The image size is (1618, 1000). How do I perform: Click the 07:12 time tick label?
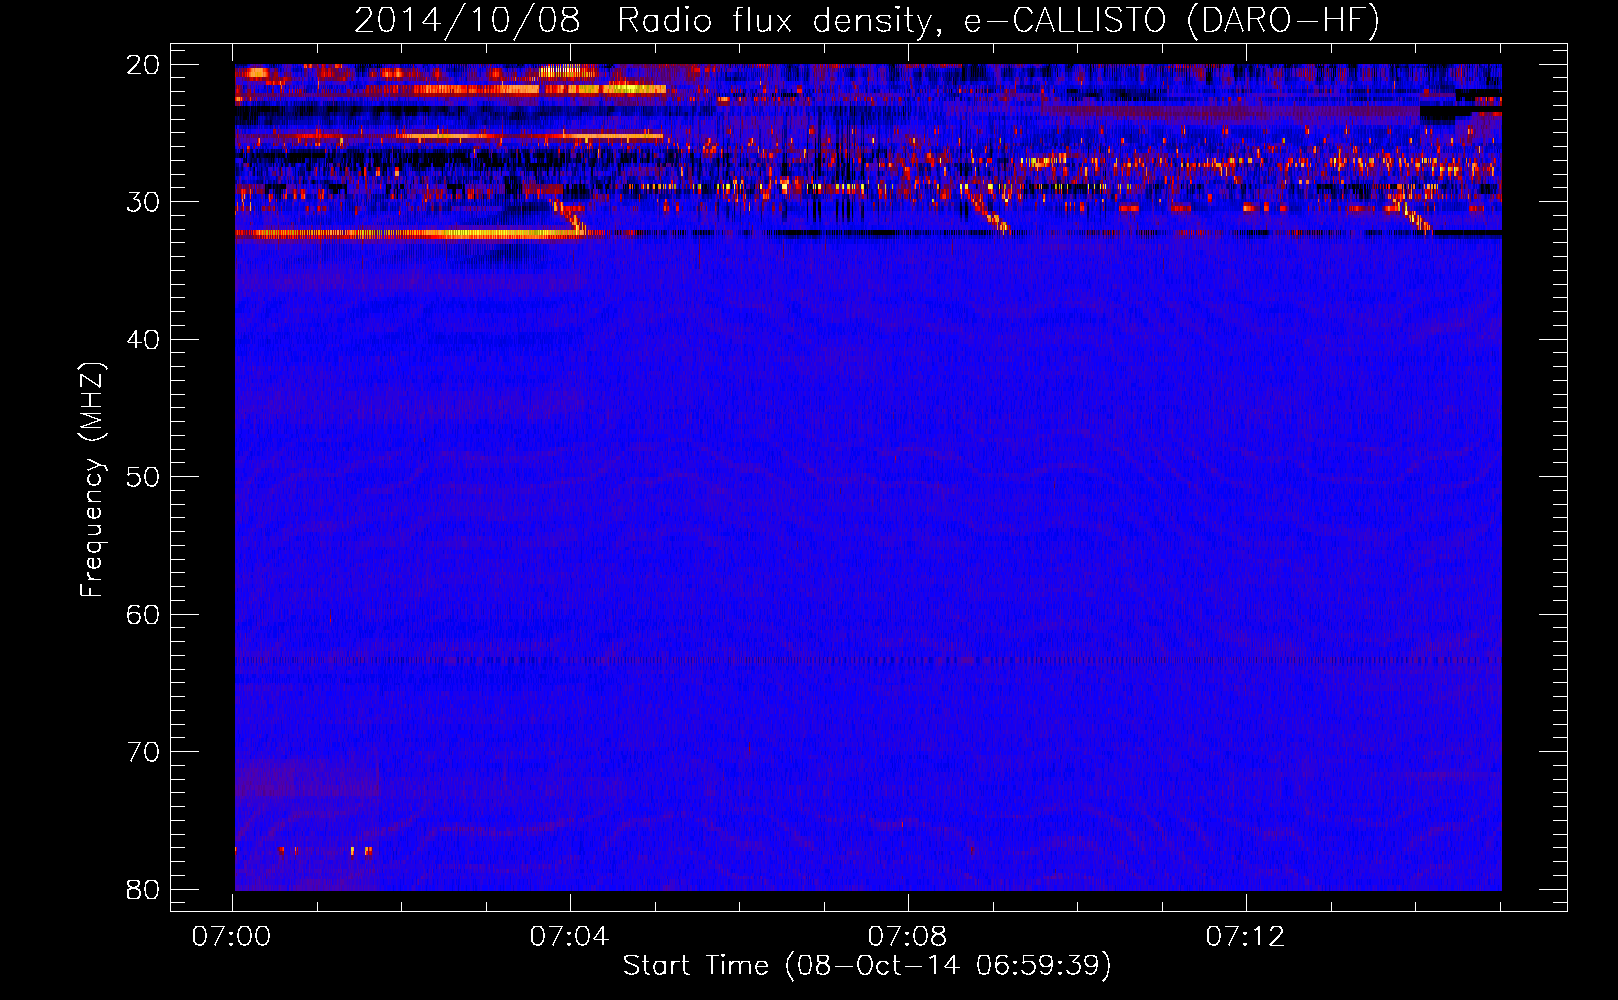[x=1245, y=937]
